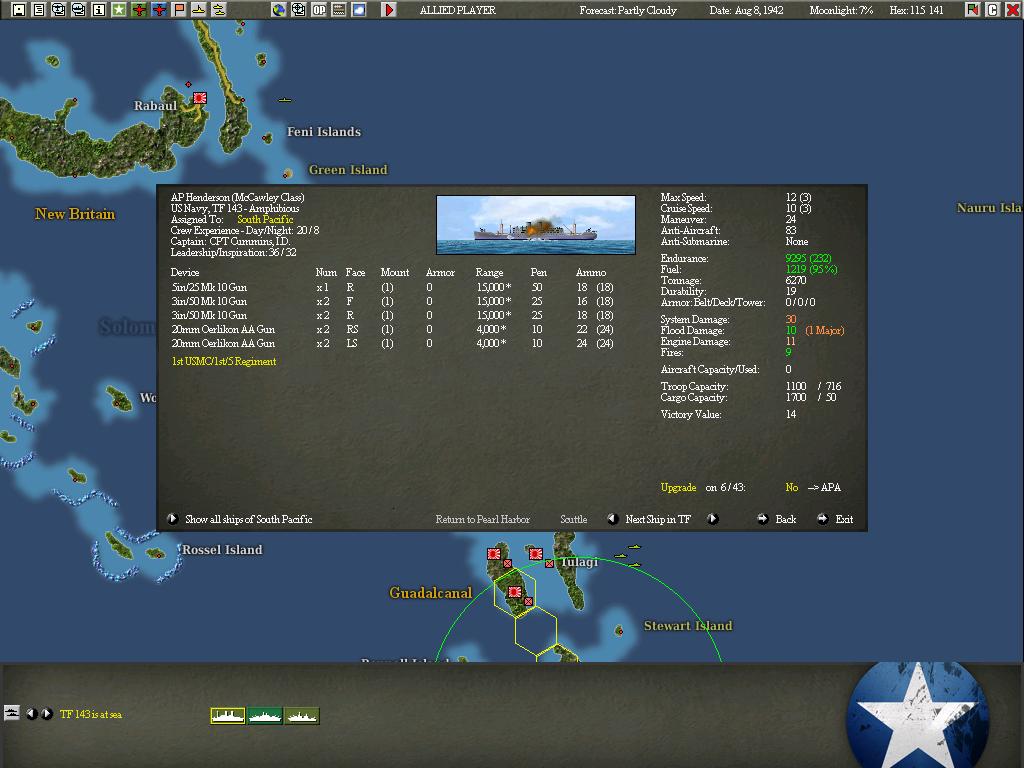Click the crosshair target toolbar icon

[x=298, y=10]
